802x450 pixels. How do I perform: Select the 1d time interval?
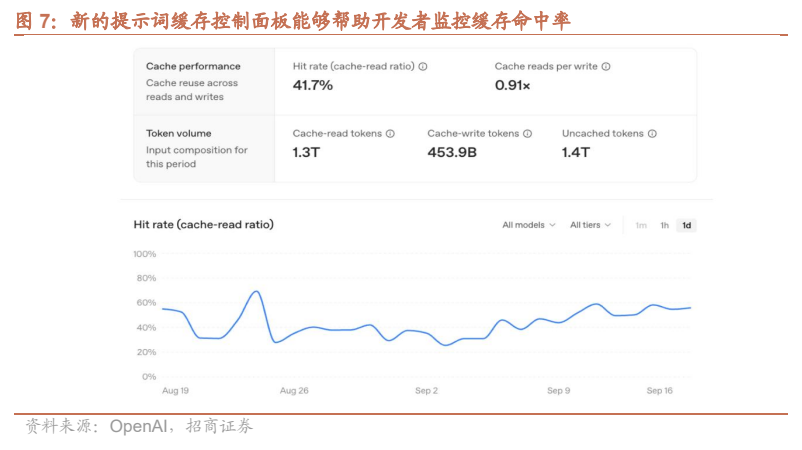[686, 226]
